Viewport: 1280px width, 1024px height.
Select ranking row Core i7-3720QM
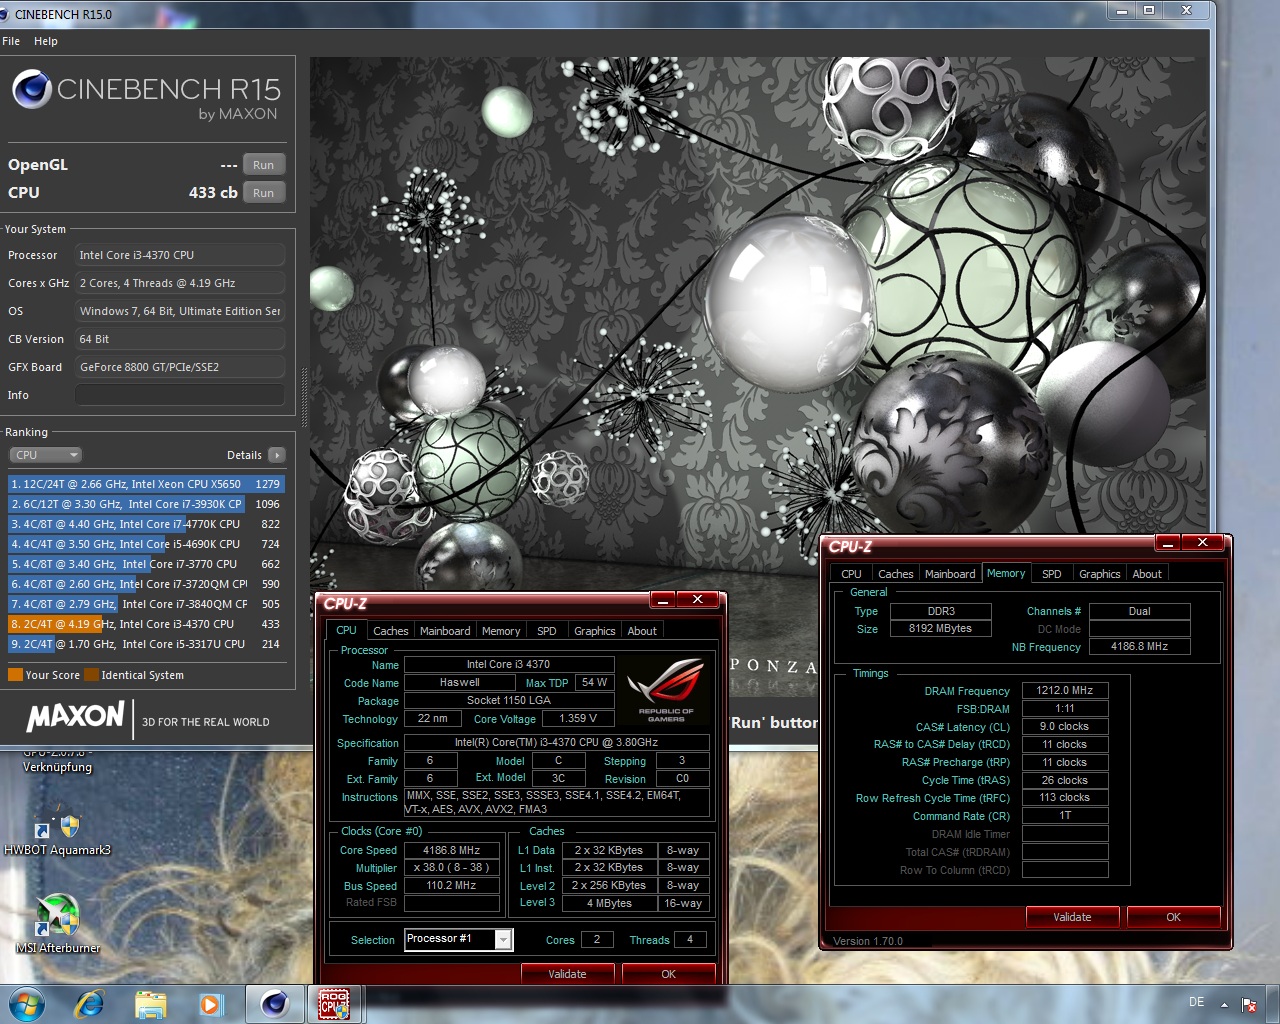click(x=146, y=584)
